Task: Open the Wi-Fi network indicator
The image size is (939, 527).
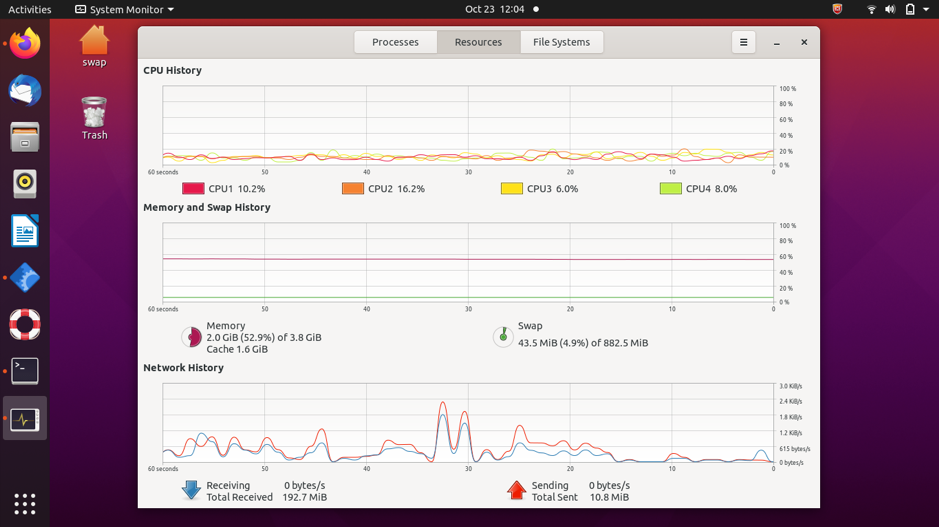Action: (871, 9)
